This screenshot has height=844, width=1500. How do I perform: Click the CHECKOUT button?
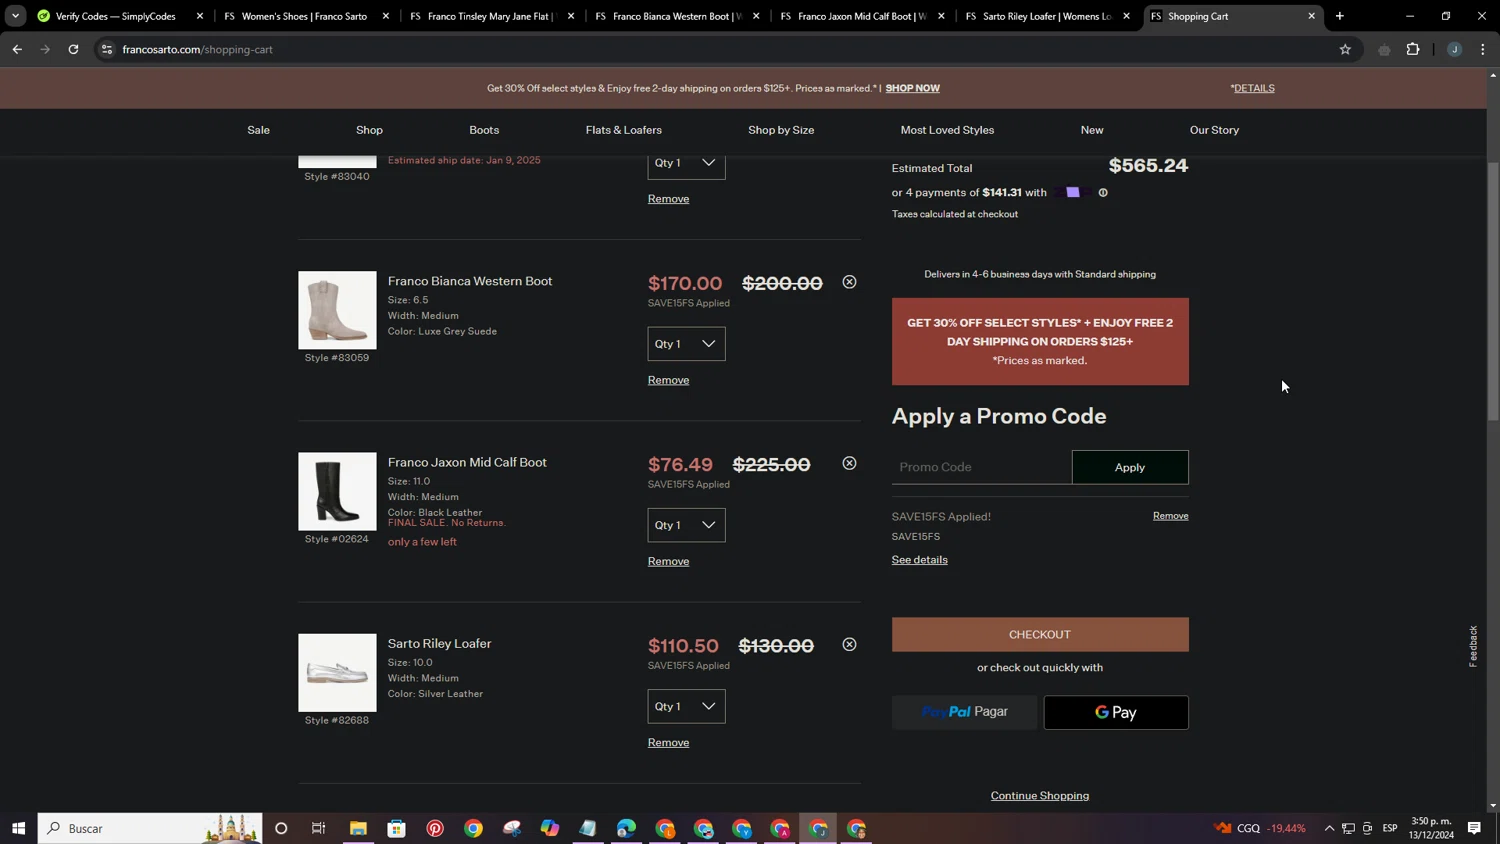click(1040, 635)
